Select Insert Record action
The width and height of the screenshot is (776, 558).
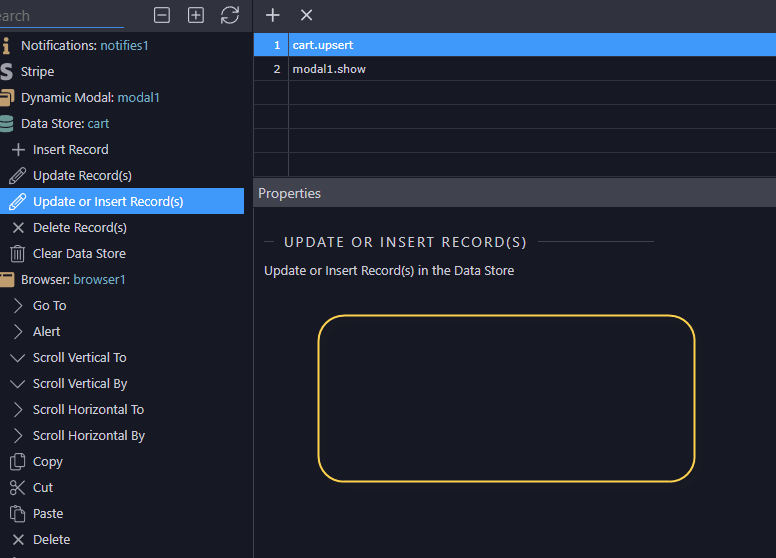click(x=70, y=149)
